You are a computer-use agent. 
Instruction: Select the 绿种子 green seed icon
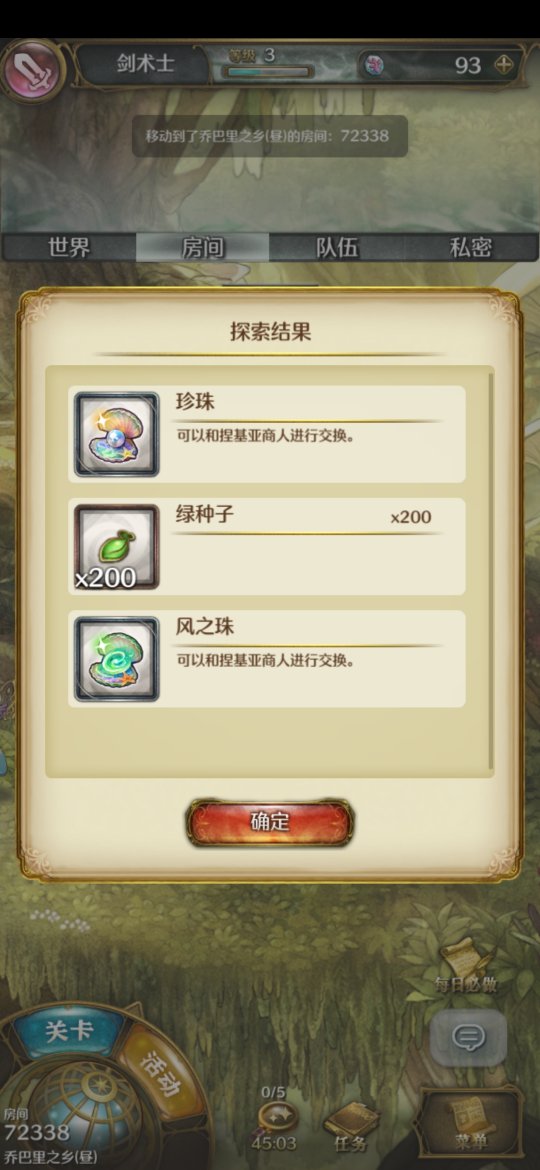(116, 547)
